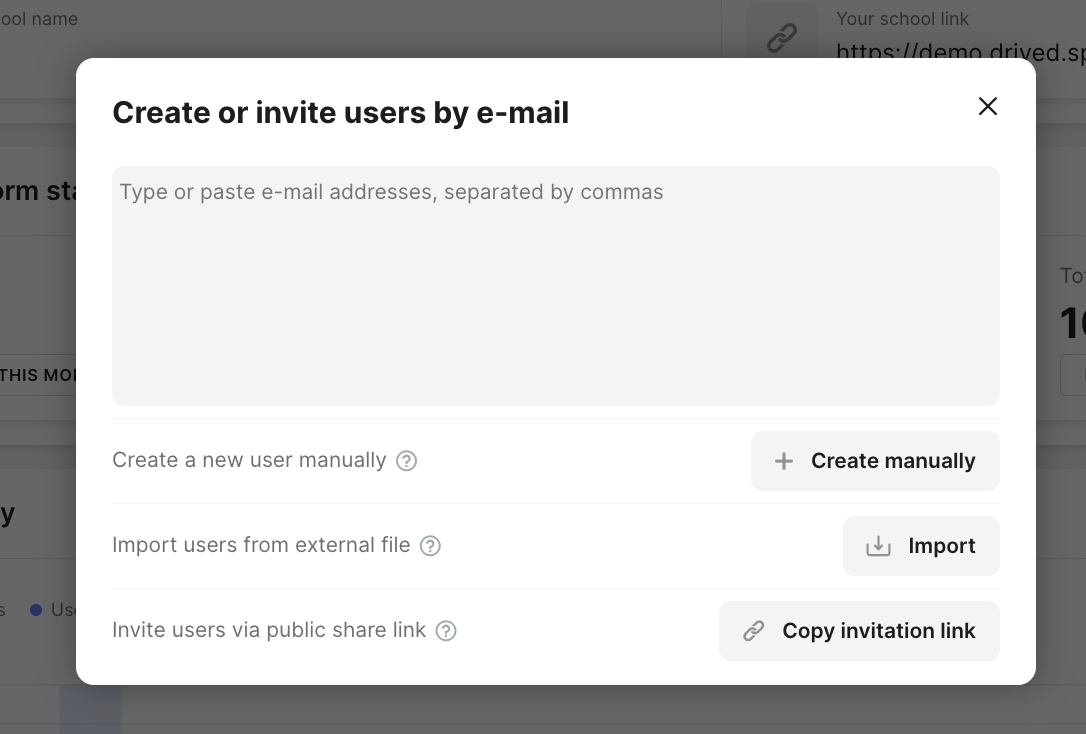The height and width of the screenshot is (734, 1086).
Task: Click the 'Invite users via public share link' label
Action: point(269,630)
